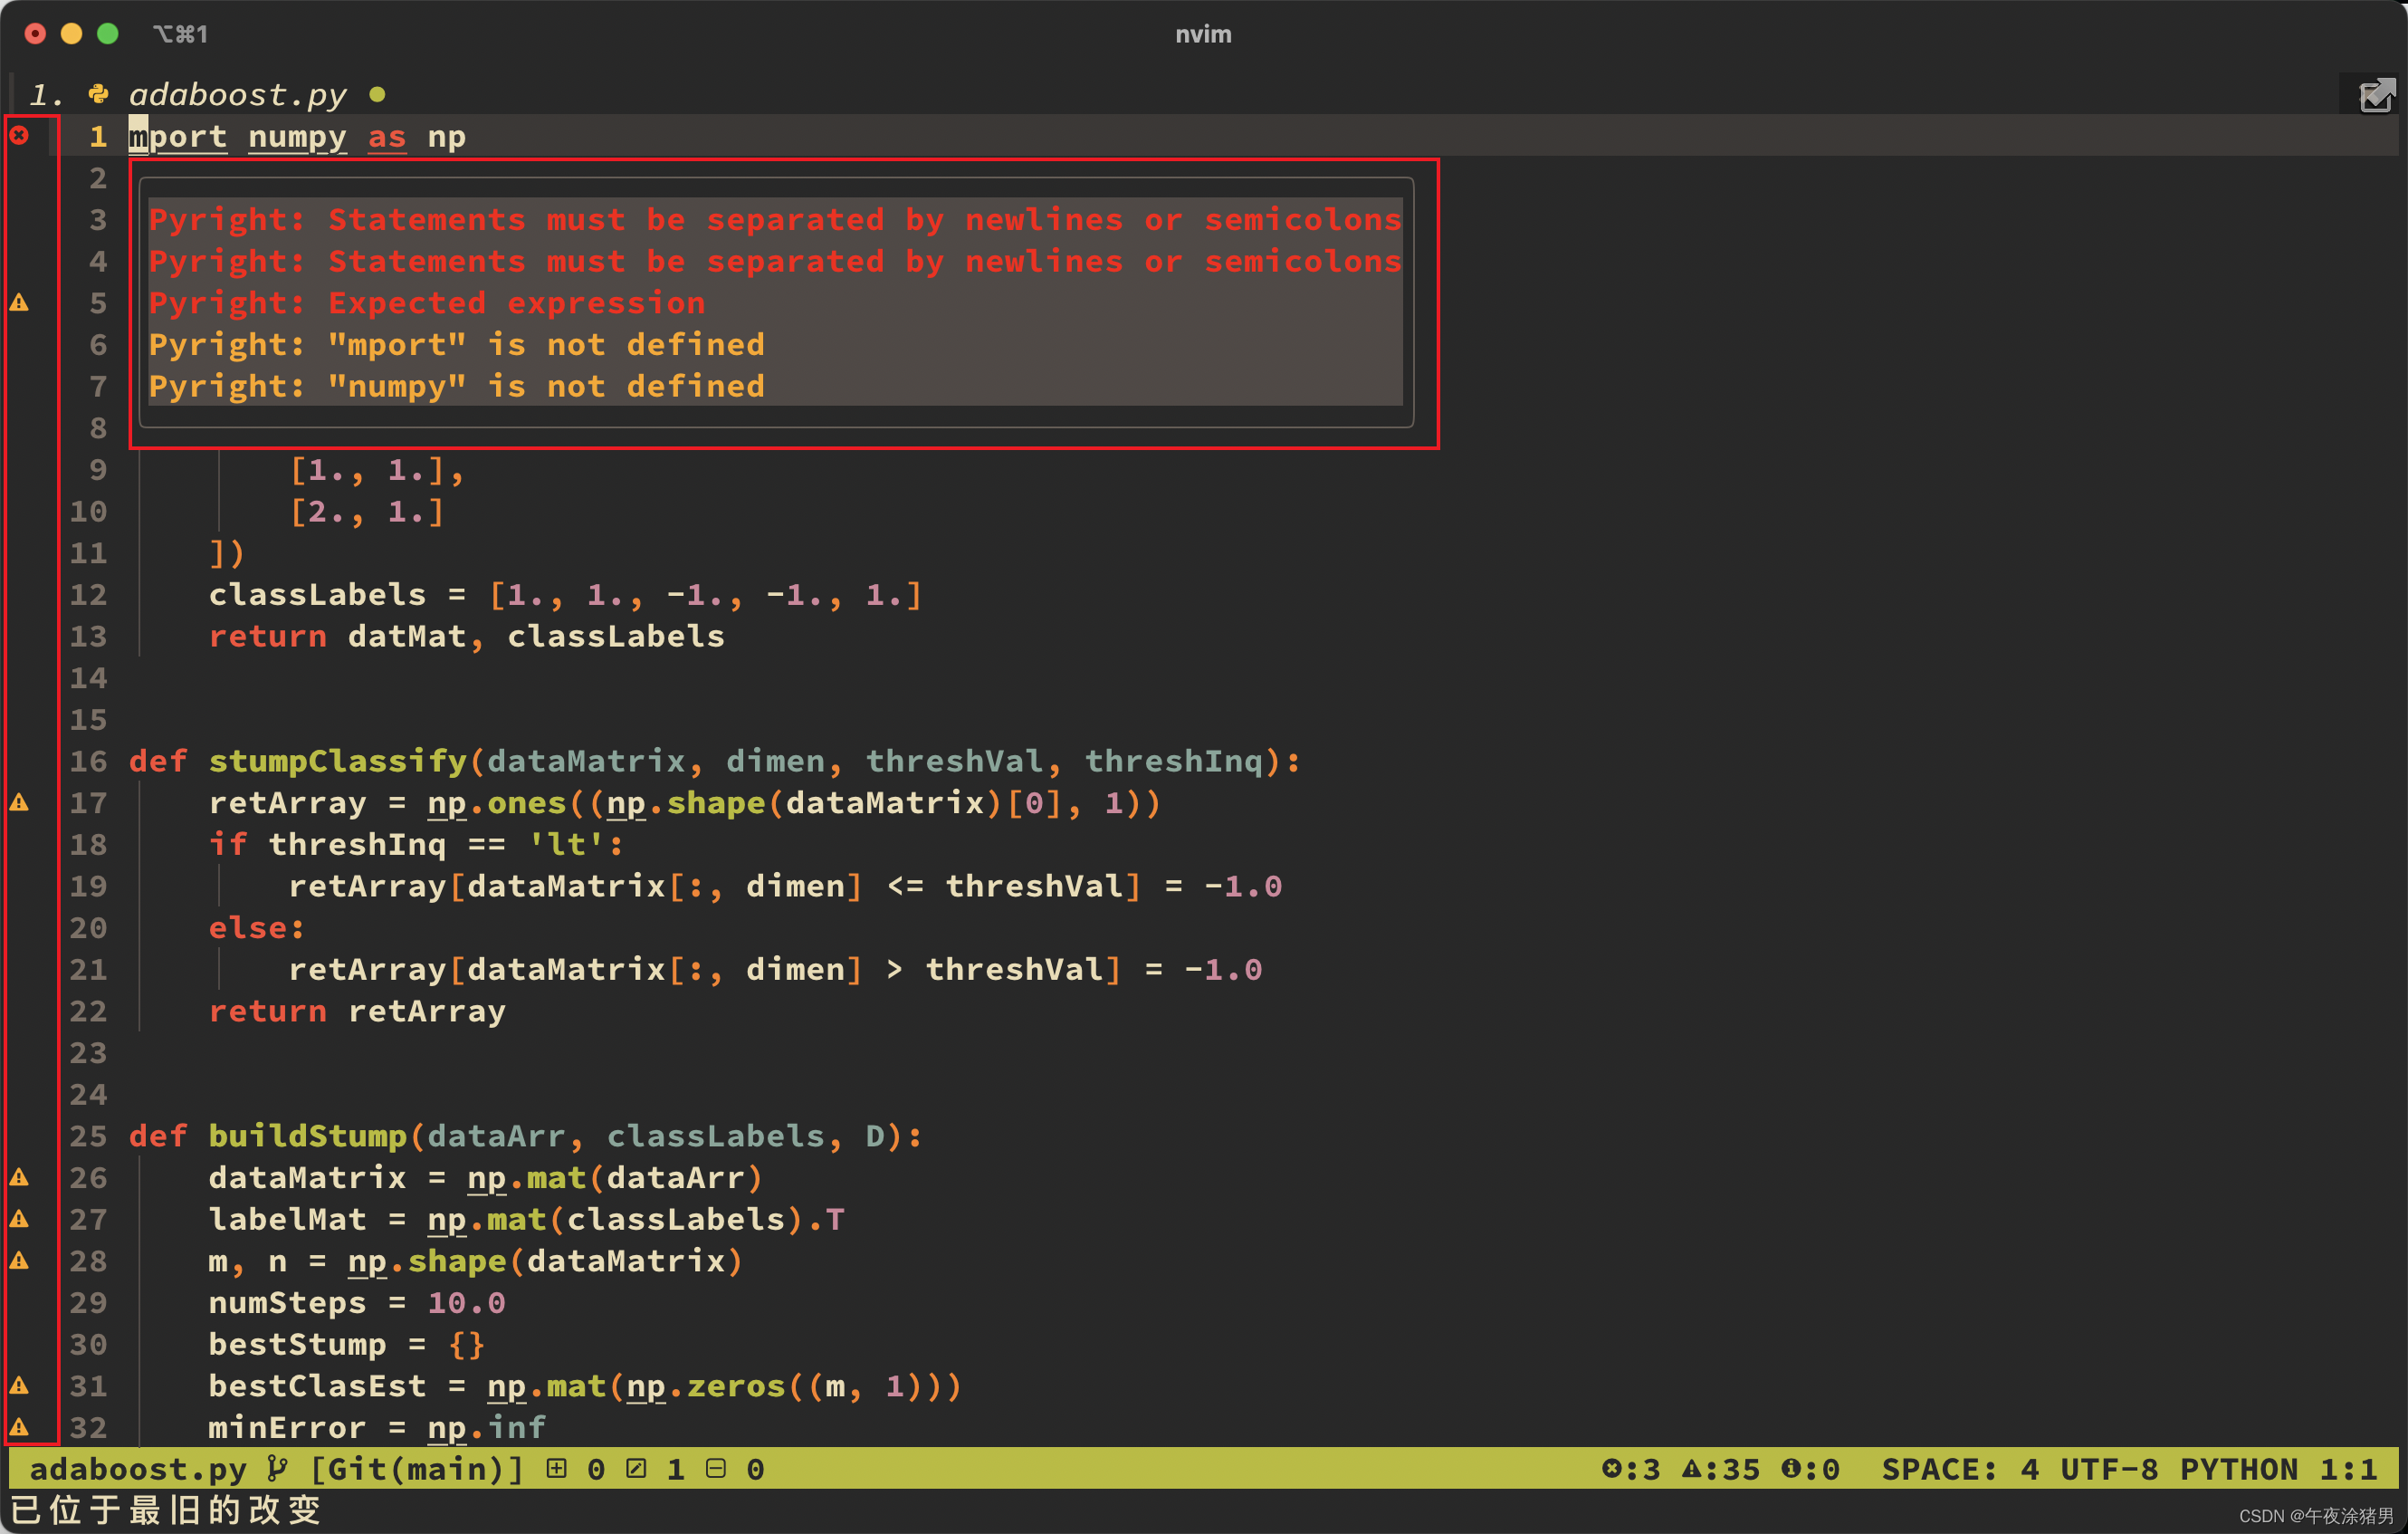This screenshot has width=2408, height=1534.
Task: Click the git modified-lines pencil icon
Action: pos(636,1468)
